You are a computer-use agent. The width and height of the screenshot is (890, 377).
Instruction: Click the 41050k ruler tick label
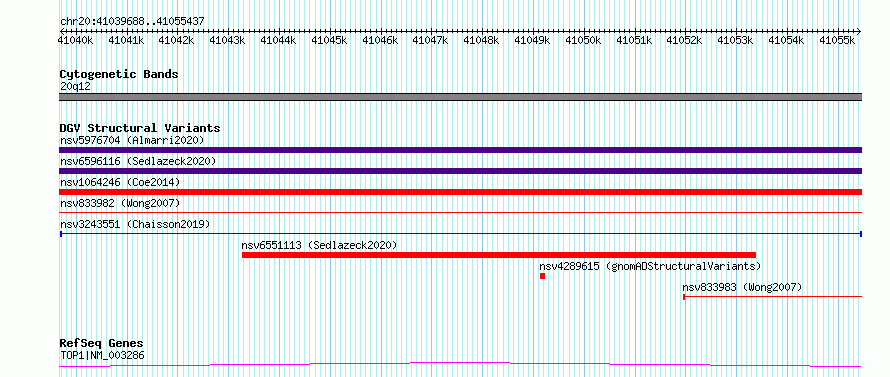(x=583, y=40)
